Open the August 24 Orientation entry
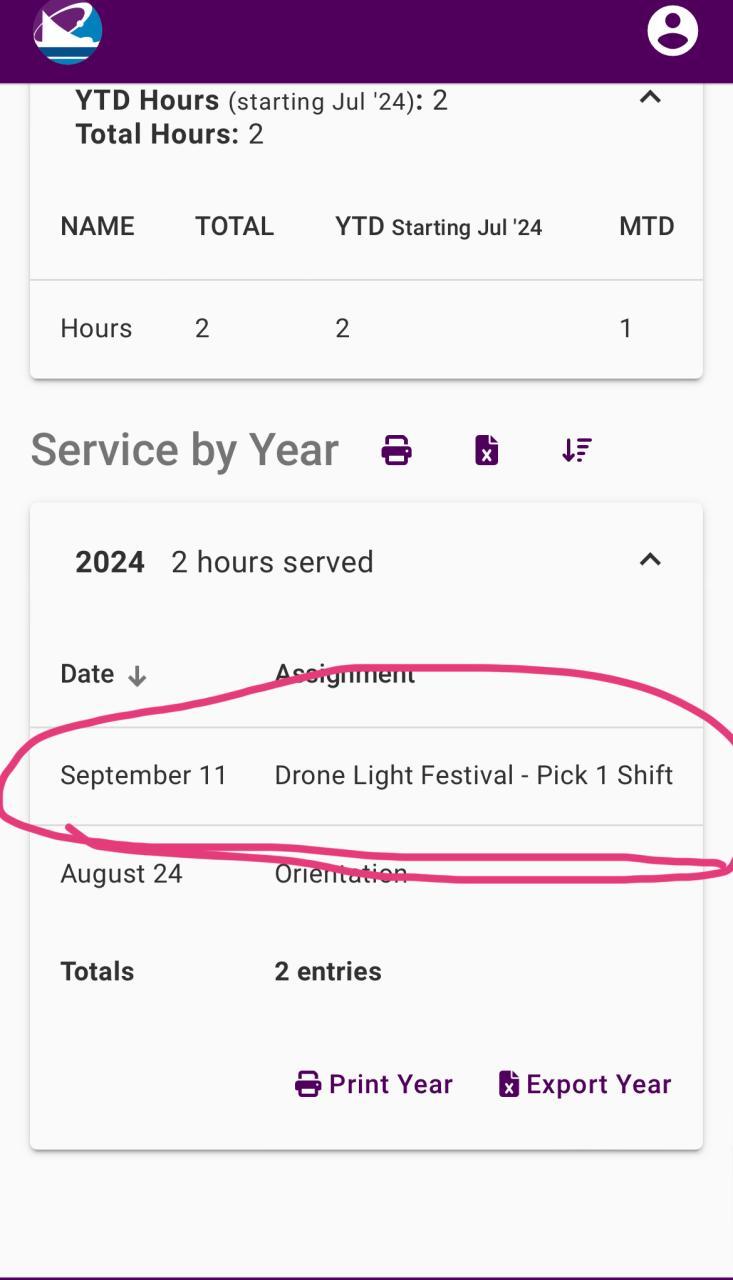This screenshot has width=733, height=1280. coord(122,873)
